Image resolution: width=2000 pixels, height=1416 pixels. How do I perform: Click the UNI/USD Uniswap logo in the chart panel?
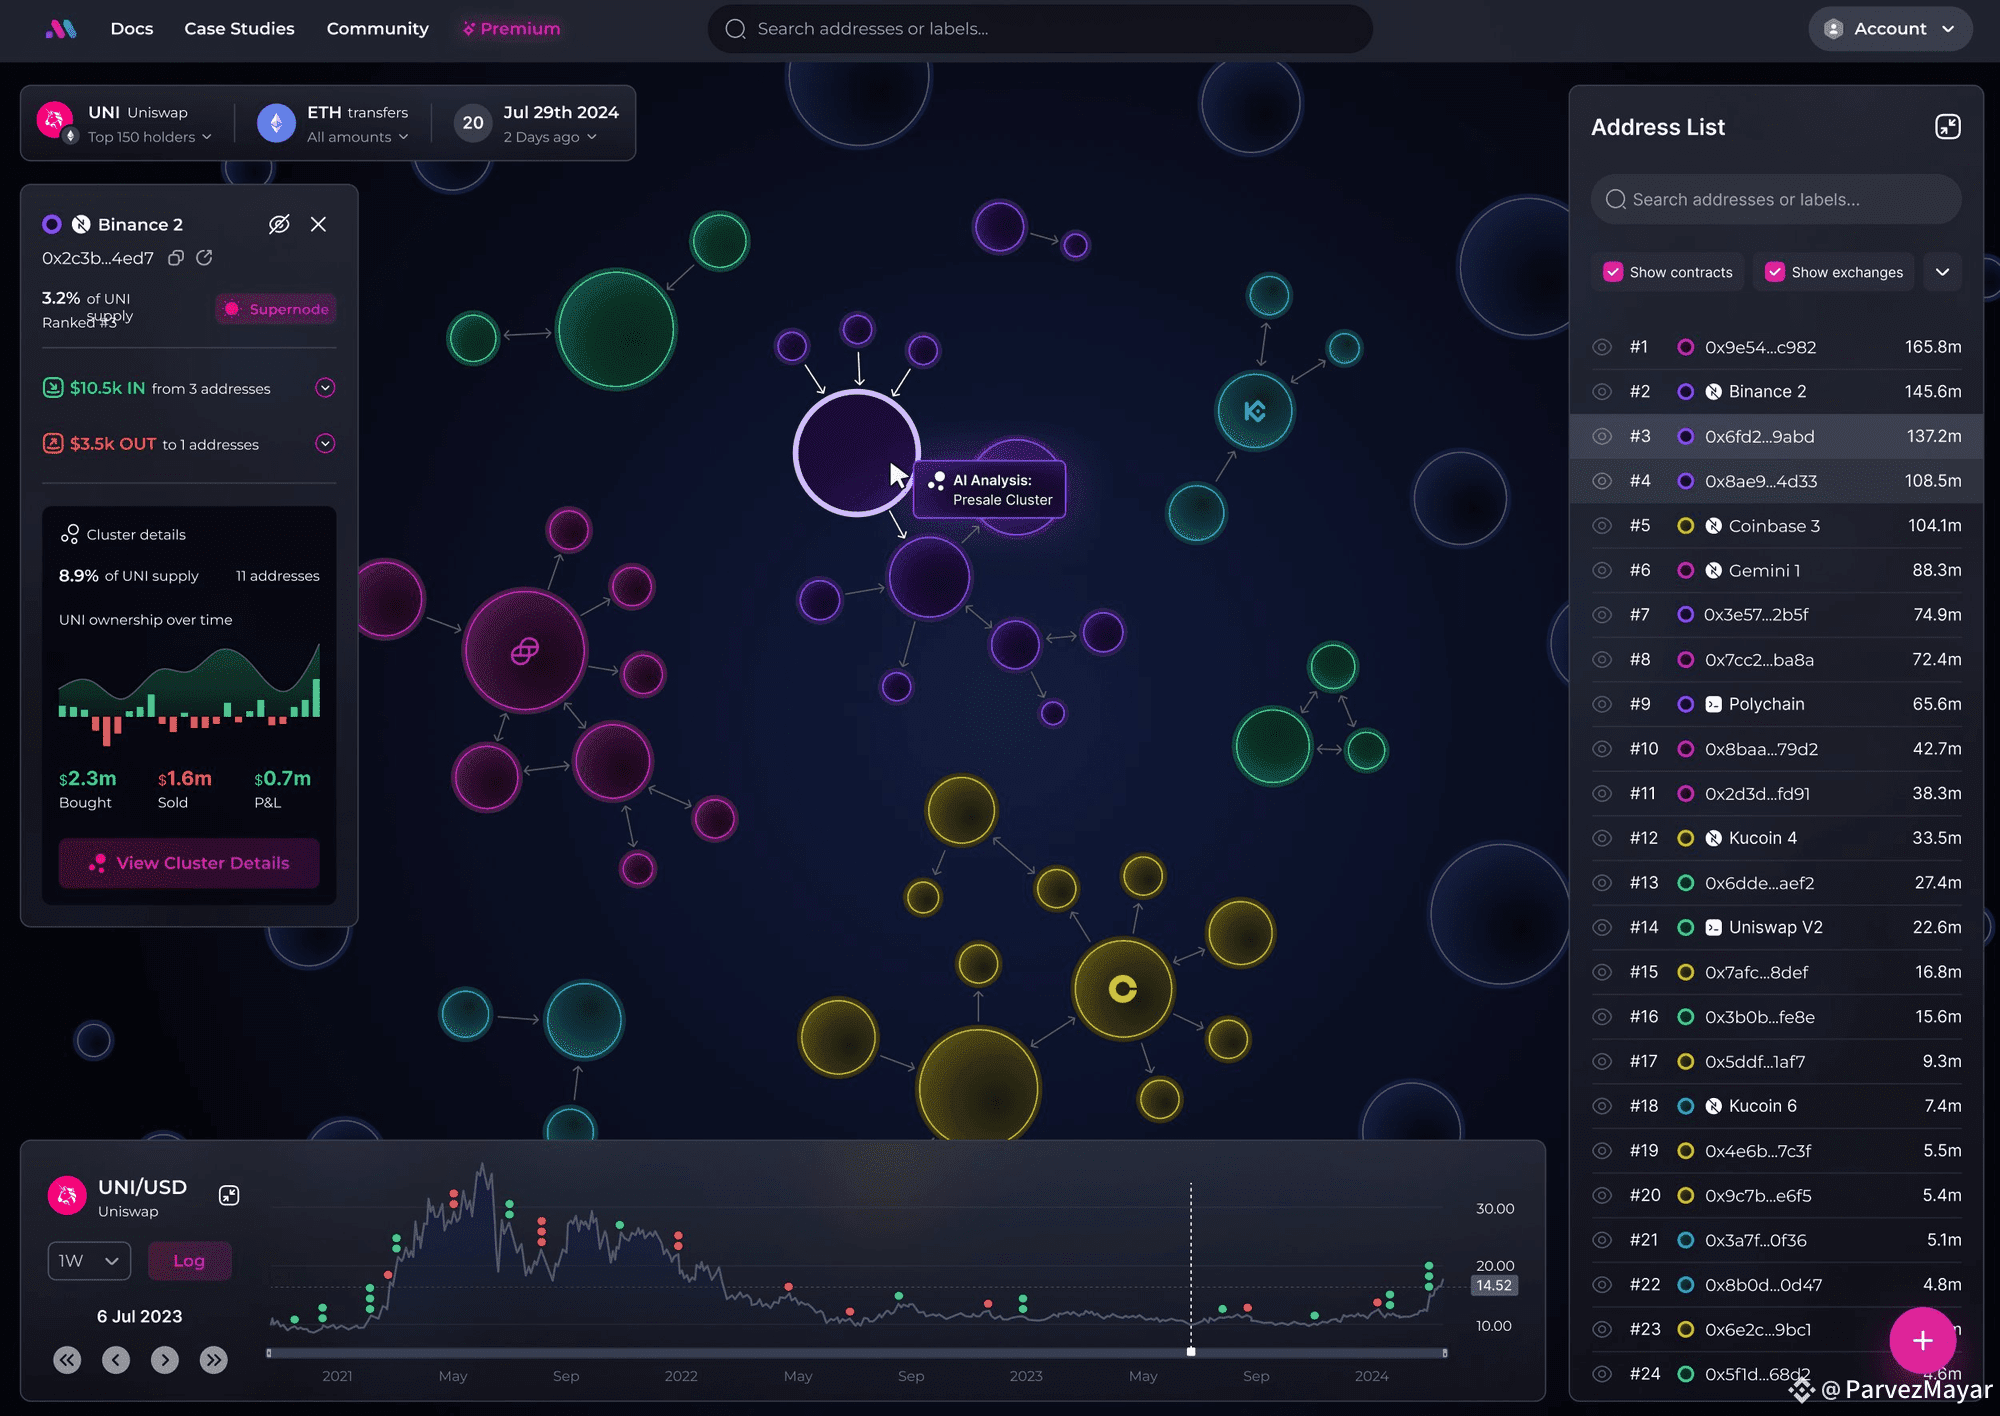(x=67, y=1195)
